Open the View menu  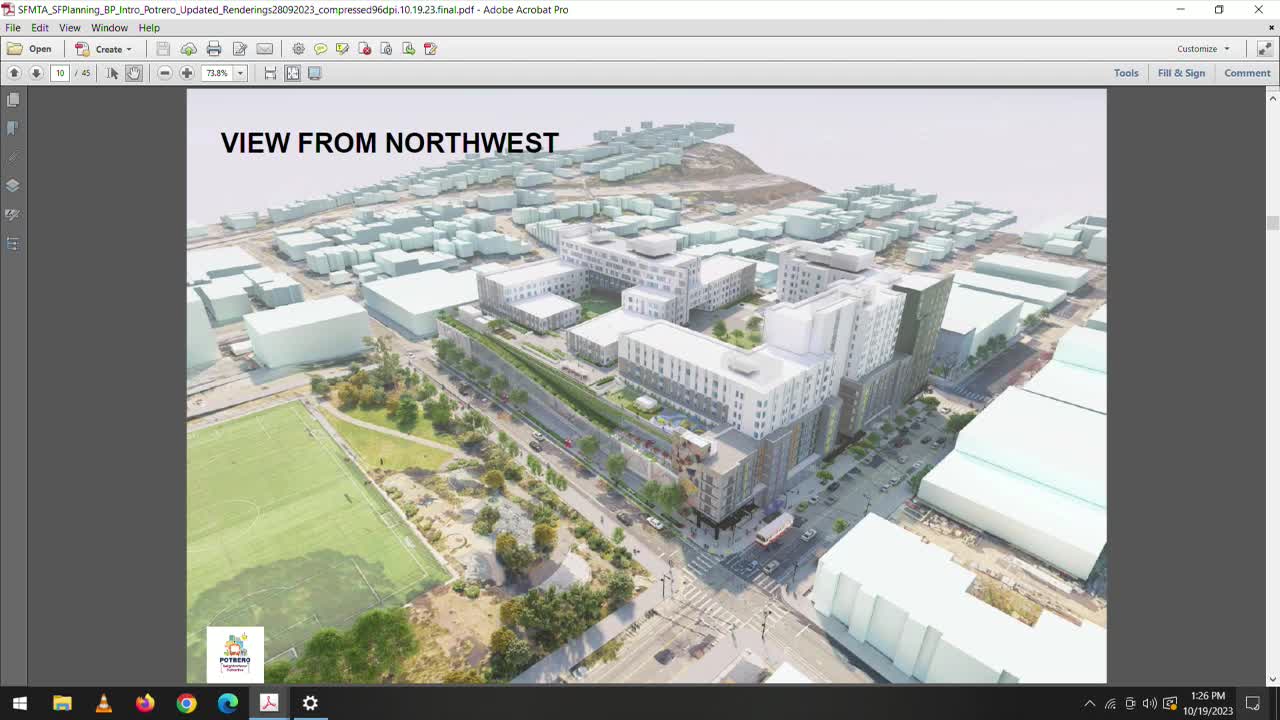[69, 27]
